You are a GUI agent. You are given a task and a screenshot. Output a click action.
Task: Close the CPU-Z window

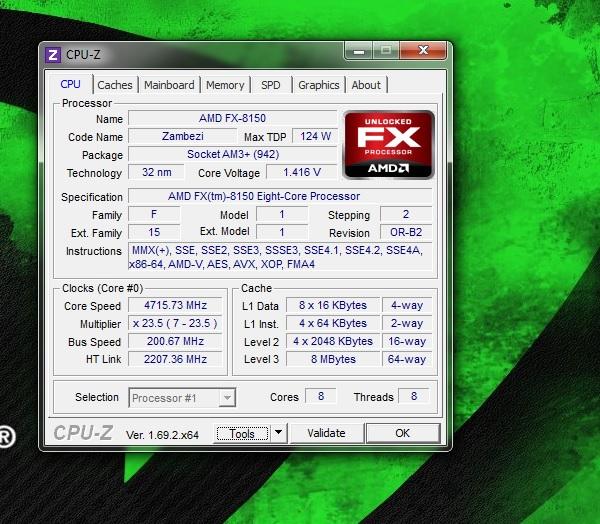423,50
